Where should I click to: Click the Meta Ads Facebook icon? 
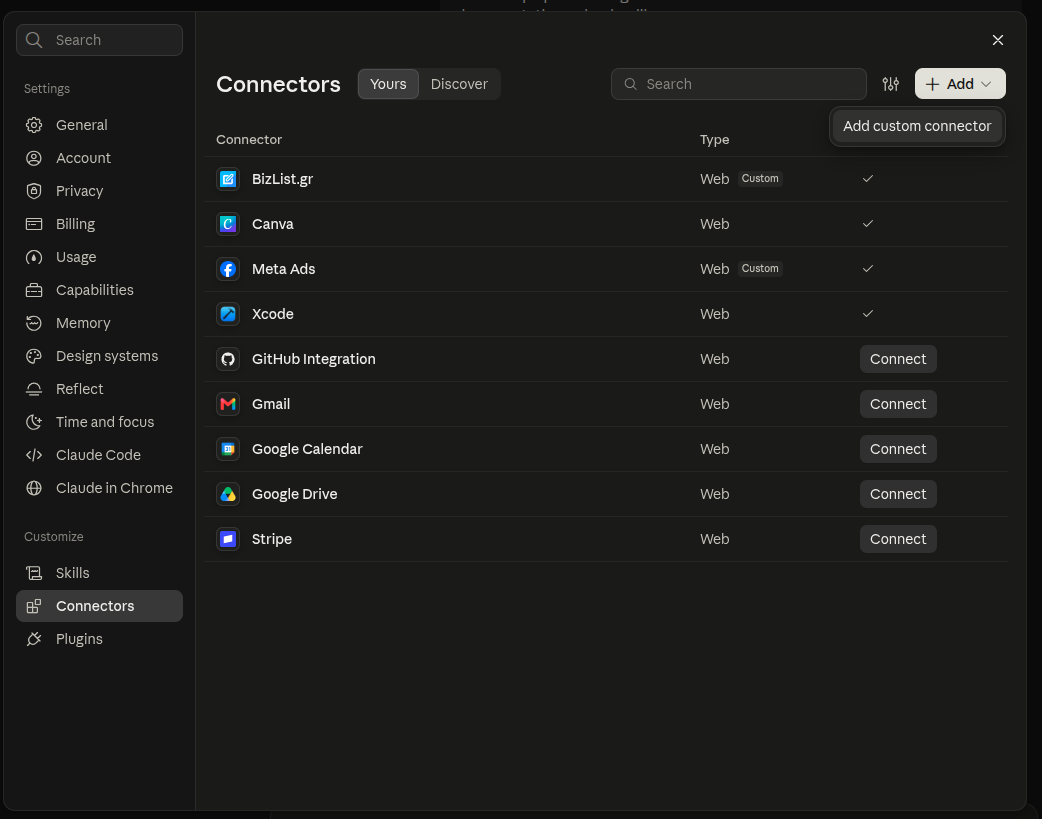[228, 269]
